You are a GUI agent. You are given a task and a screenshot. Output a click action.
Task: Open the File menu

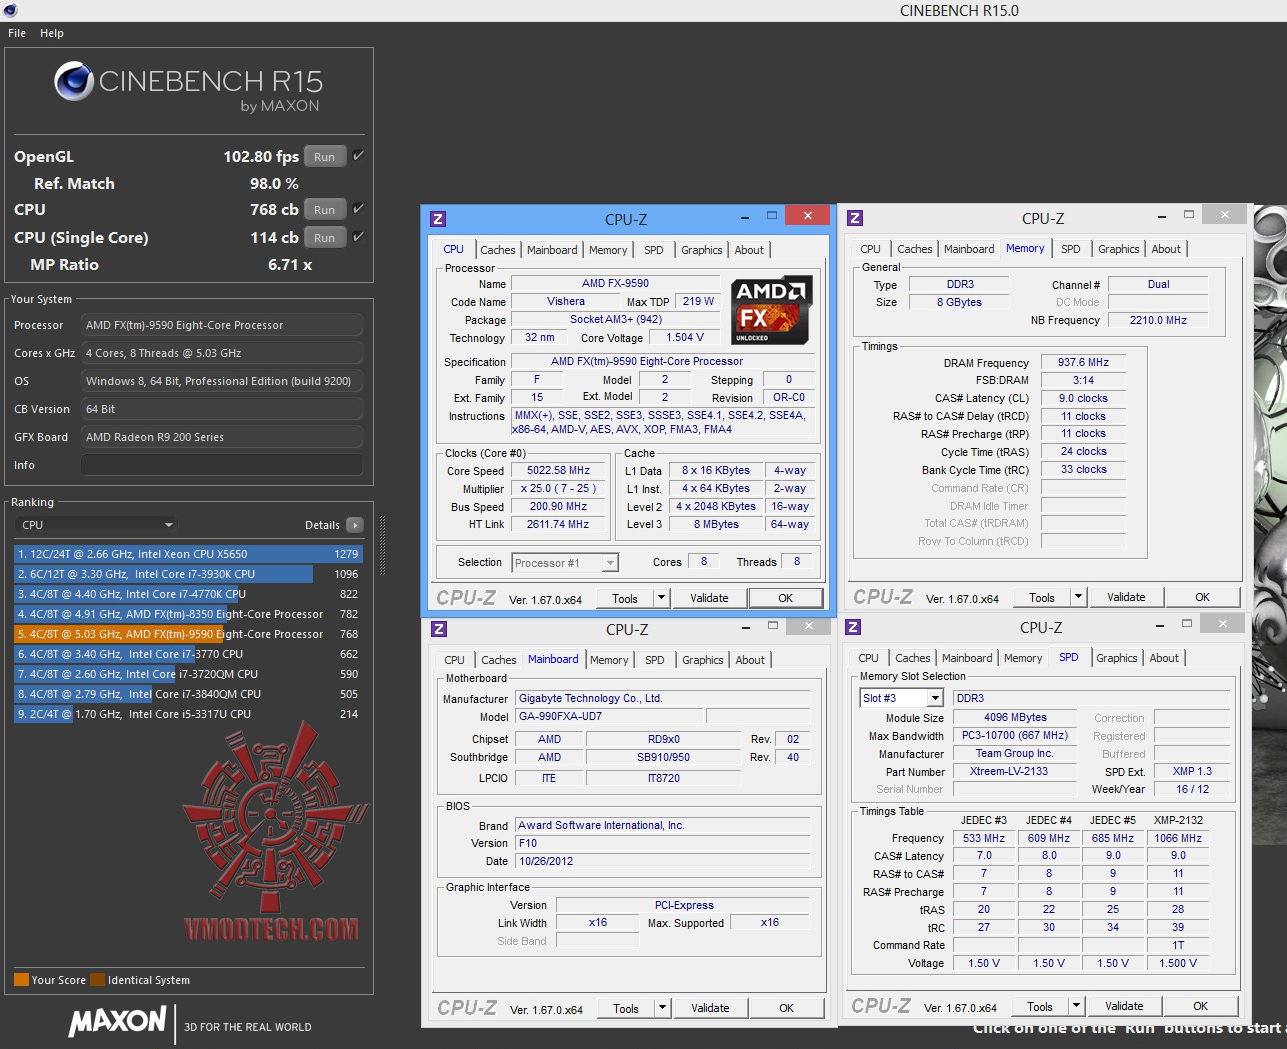click(x=17, y=33)
